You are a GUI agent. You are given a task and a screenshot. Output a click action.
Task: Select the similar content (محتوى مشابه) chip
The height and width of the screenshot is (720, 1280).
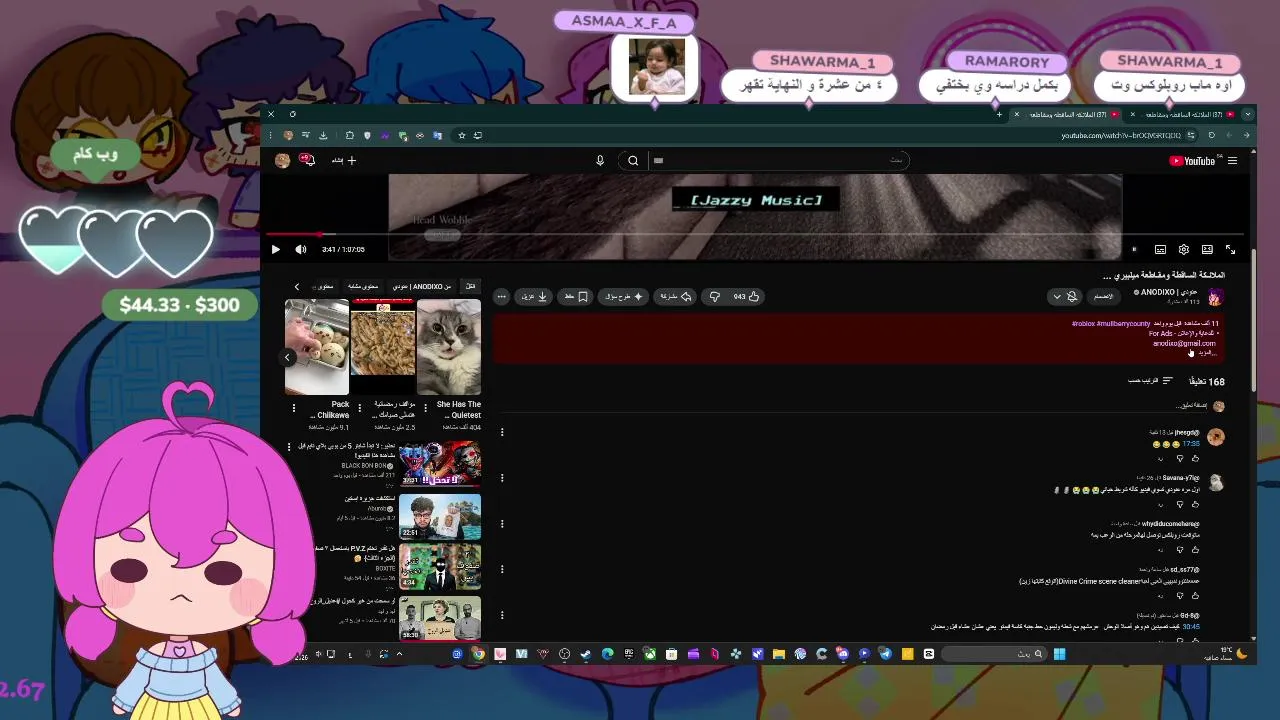[x=363, y=286]
